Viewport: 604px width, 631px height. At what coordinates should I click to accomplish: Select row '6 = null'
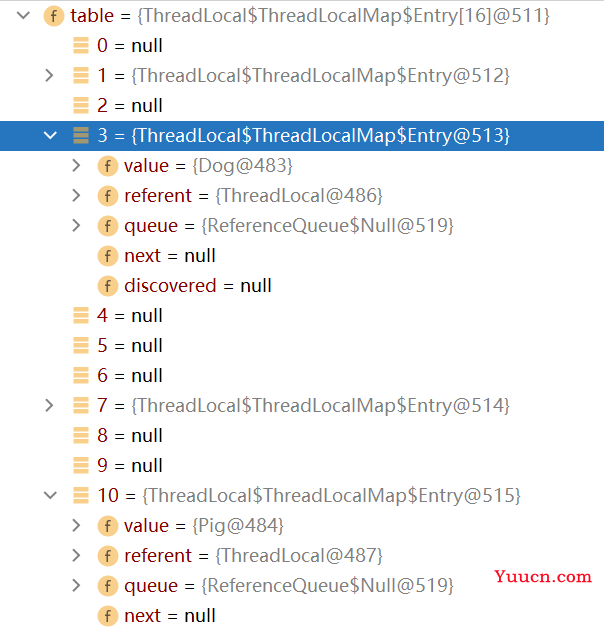point(302,375)
